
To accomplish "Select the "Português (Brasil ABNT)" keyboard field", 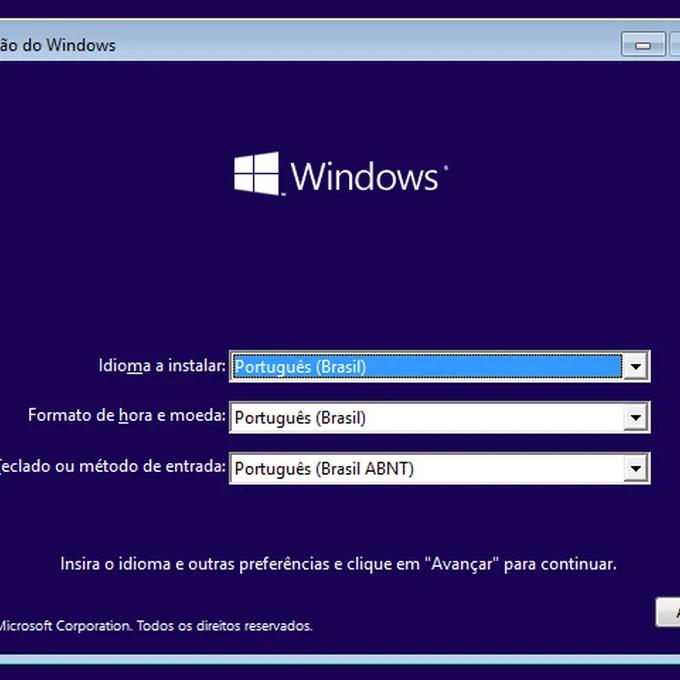I will tap(439, 468).
